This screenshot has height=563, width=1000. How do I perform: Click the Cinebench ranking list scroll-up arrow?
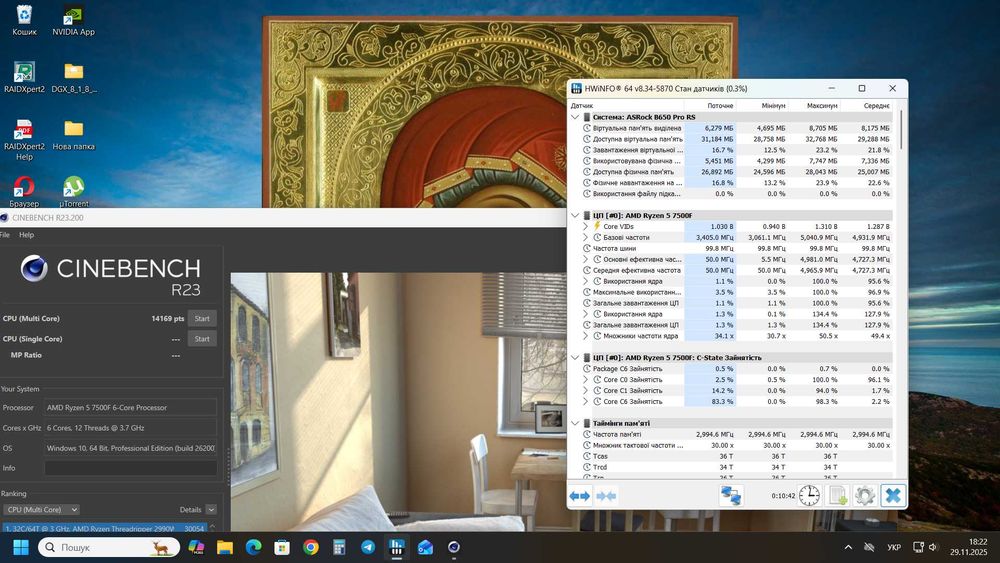pos(212,526)
